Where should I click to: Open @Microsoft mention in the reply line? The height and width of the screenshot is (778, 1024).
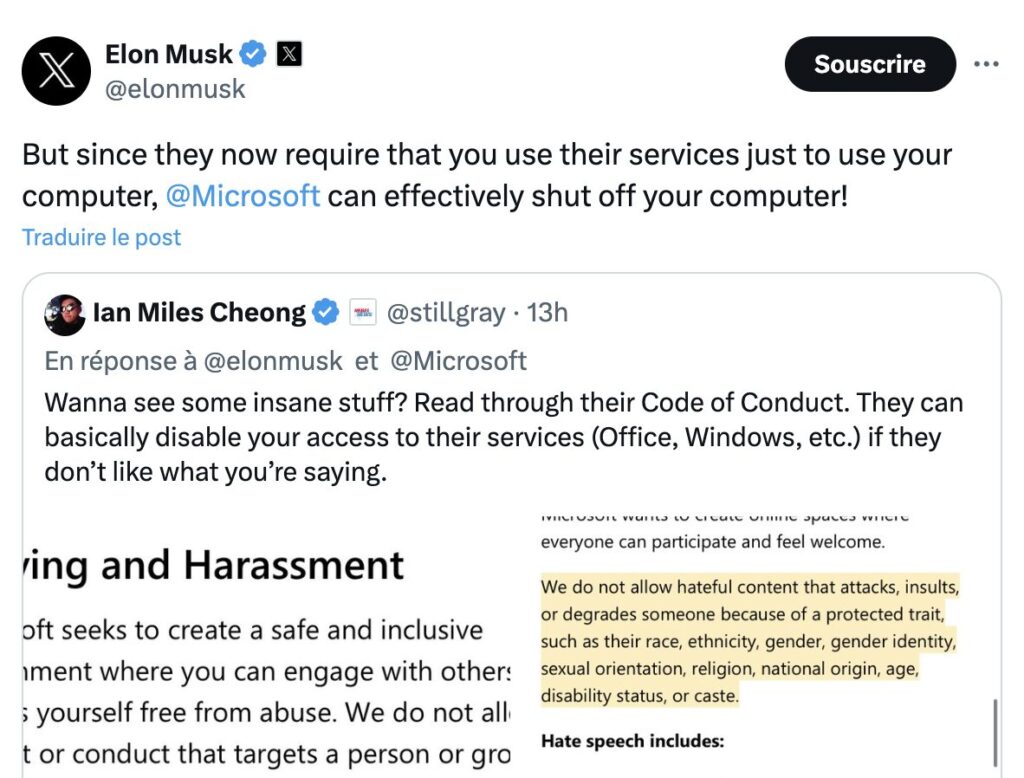coord(459,360)
